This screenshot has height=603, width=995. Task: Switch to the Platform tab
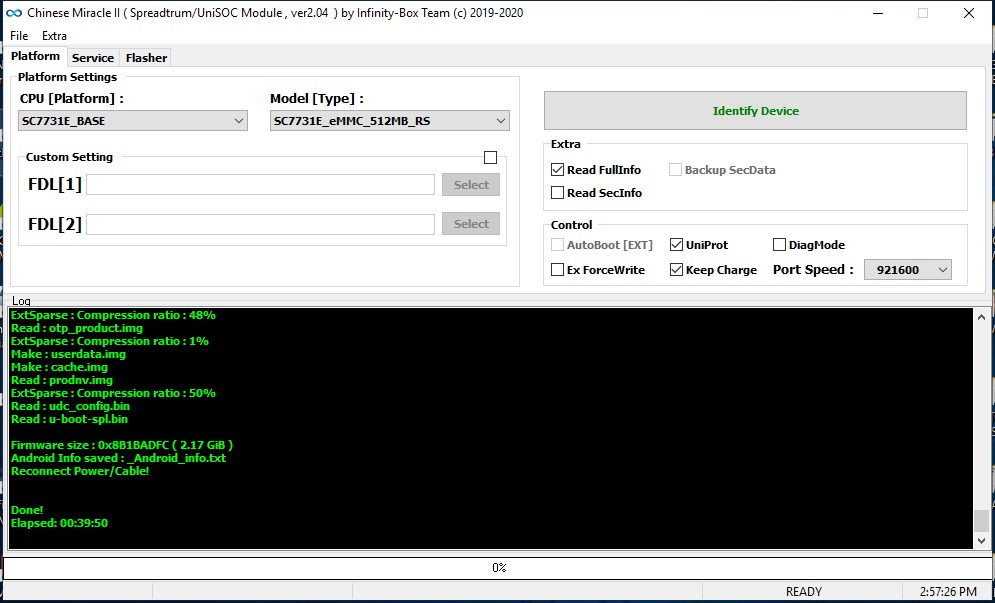coord(36,56)
